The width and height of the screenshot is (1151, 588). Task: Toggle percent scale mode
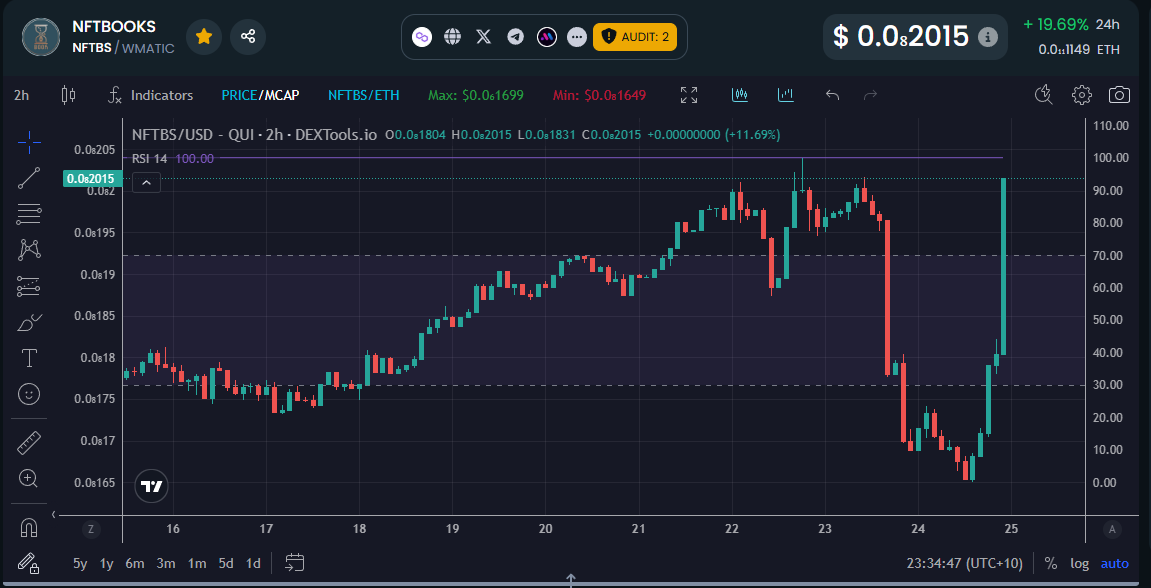coord(1051,564)
